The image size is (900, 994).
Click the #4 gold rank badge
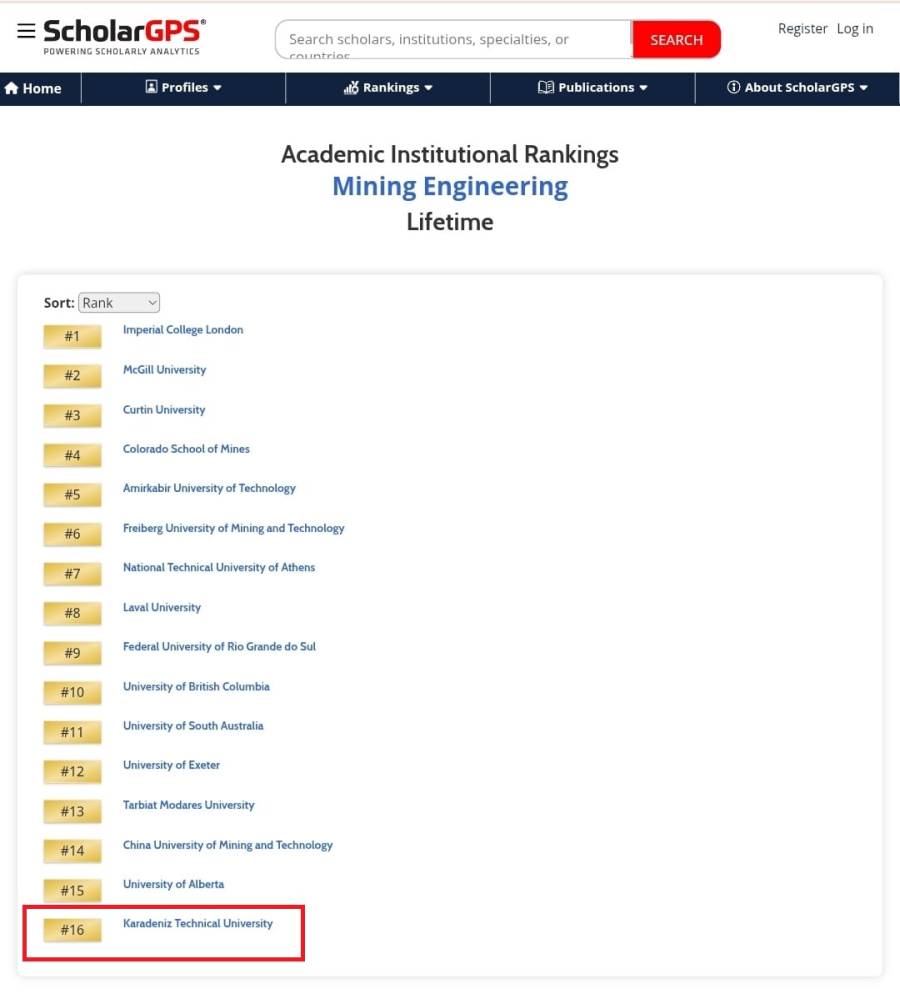(72, 455)
